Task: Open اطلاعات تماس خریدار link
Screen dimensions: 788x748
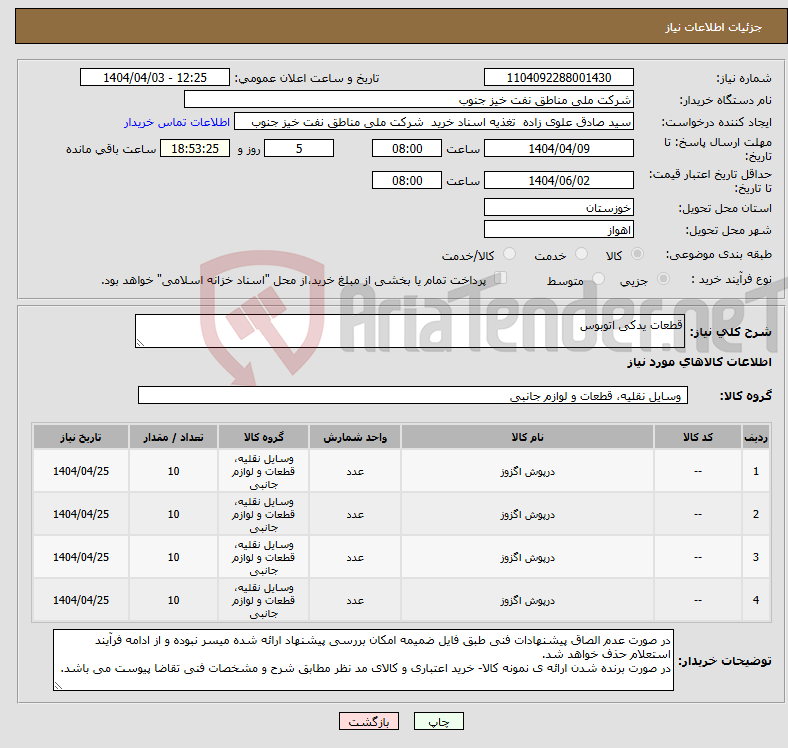Action: click(x=177, y=122)
